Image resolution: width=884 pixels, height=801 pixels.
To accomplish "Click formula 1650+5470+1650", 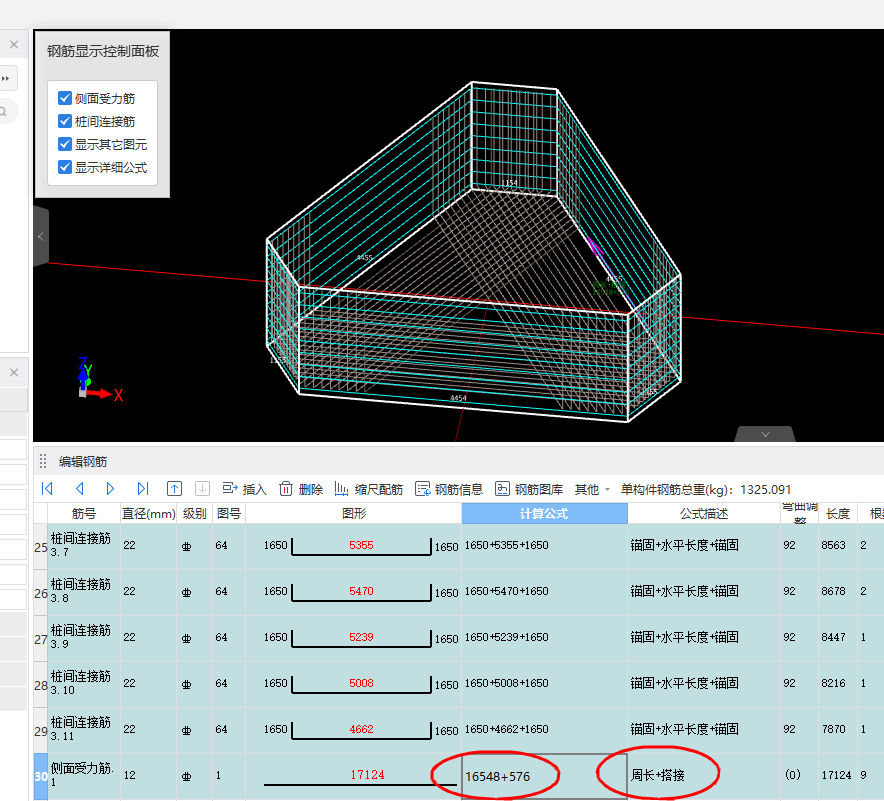I will coord(506,591).
